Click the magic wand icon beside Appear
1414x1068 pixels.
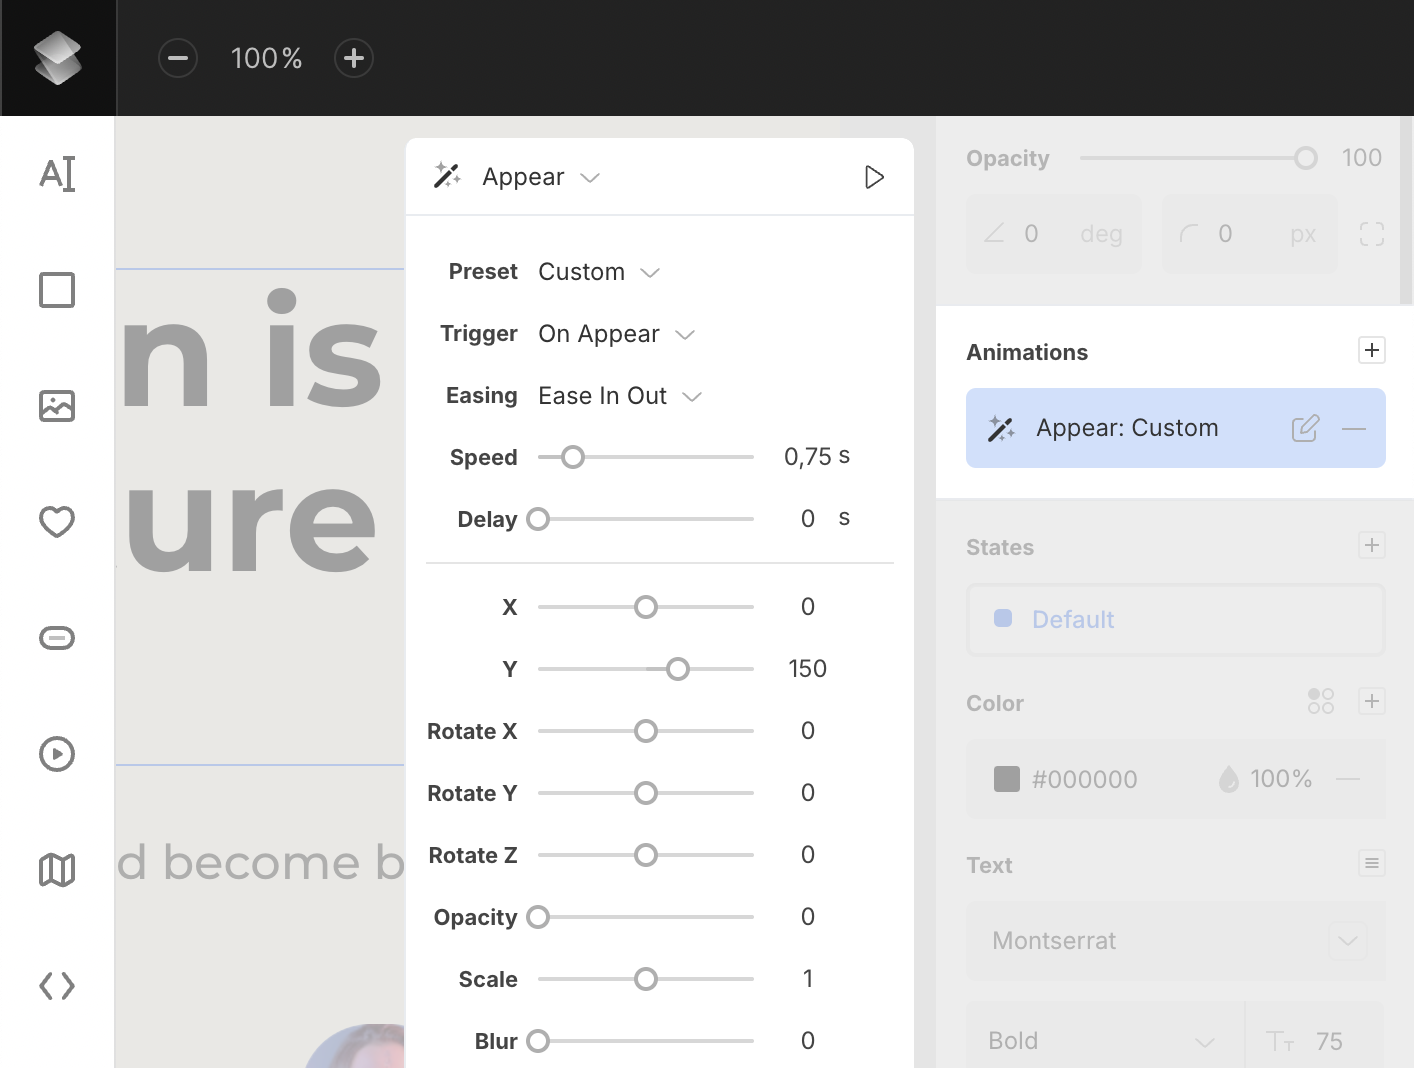pos(447,176)
